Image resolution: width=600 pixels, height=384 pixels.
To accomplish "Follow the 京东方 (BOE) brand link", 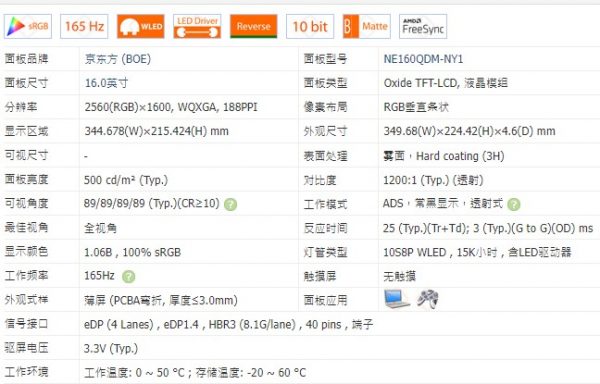I will tap(118, 59).
